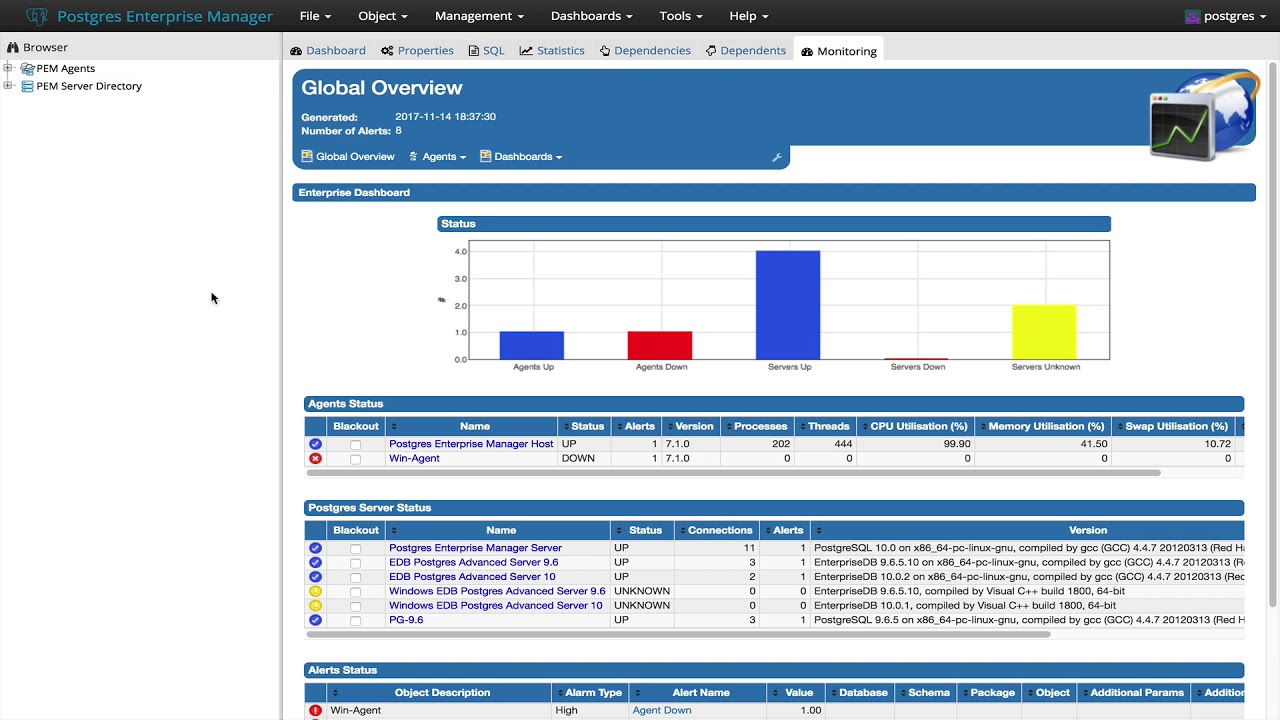Click the postgres user avatar icon
This screenshot has width=1280, height=720.
click(1192, 16)
